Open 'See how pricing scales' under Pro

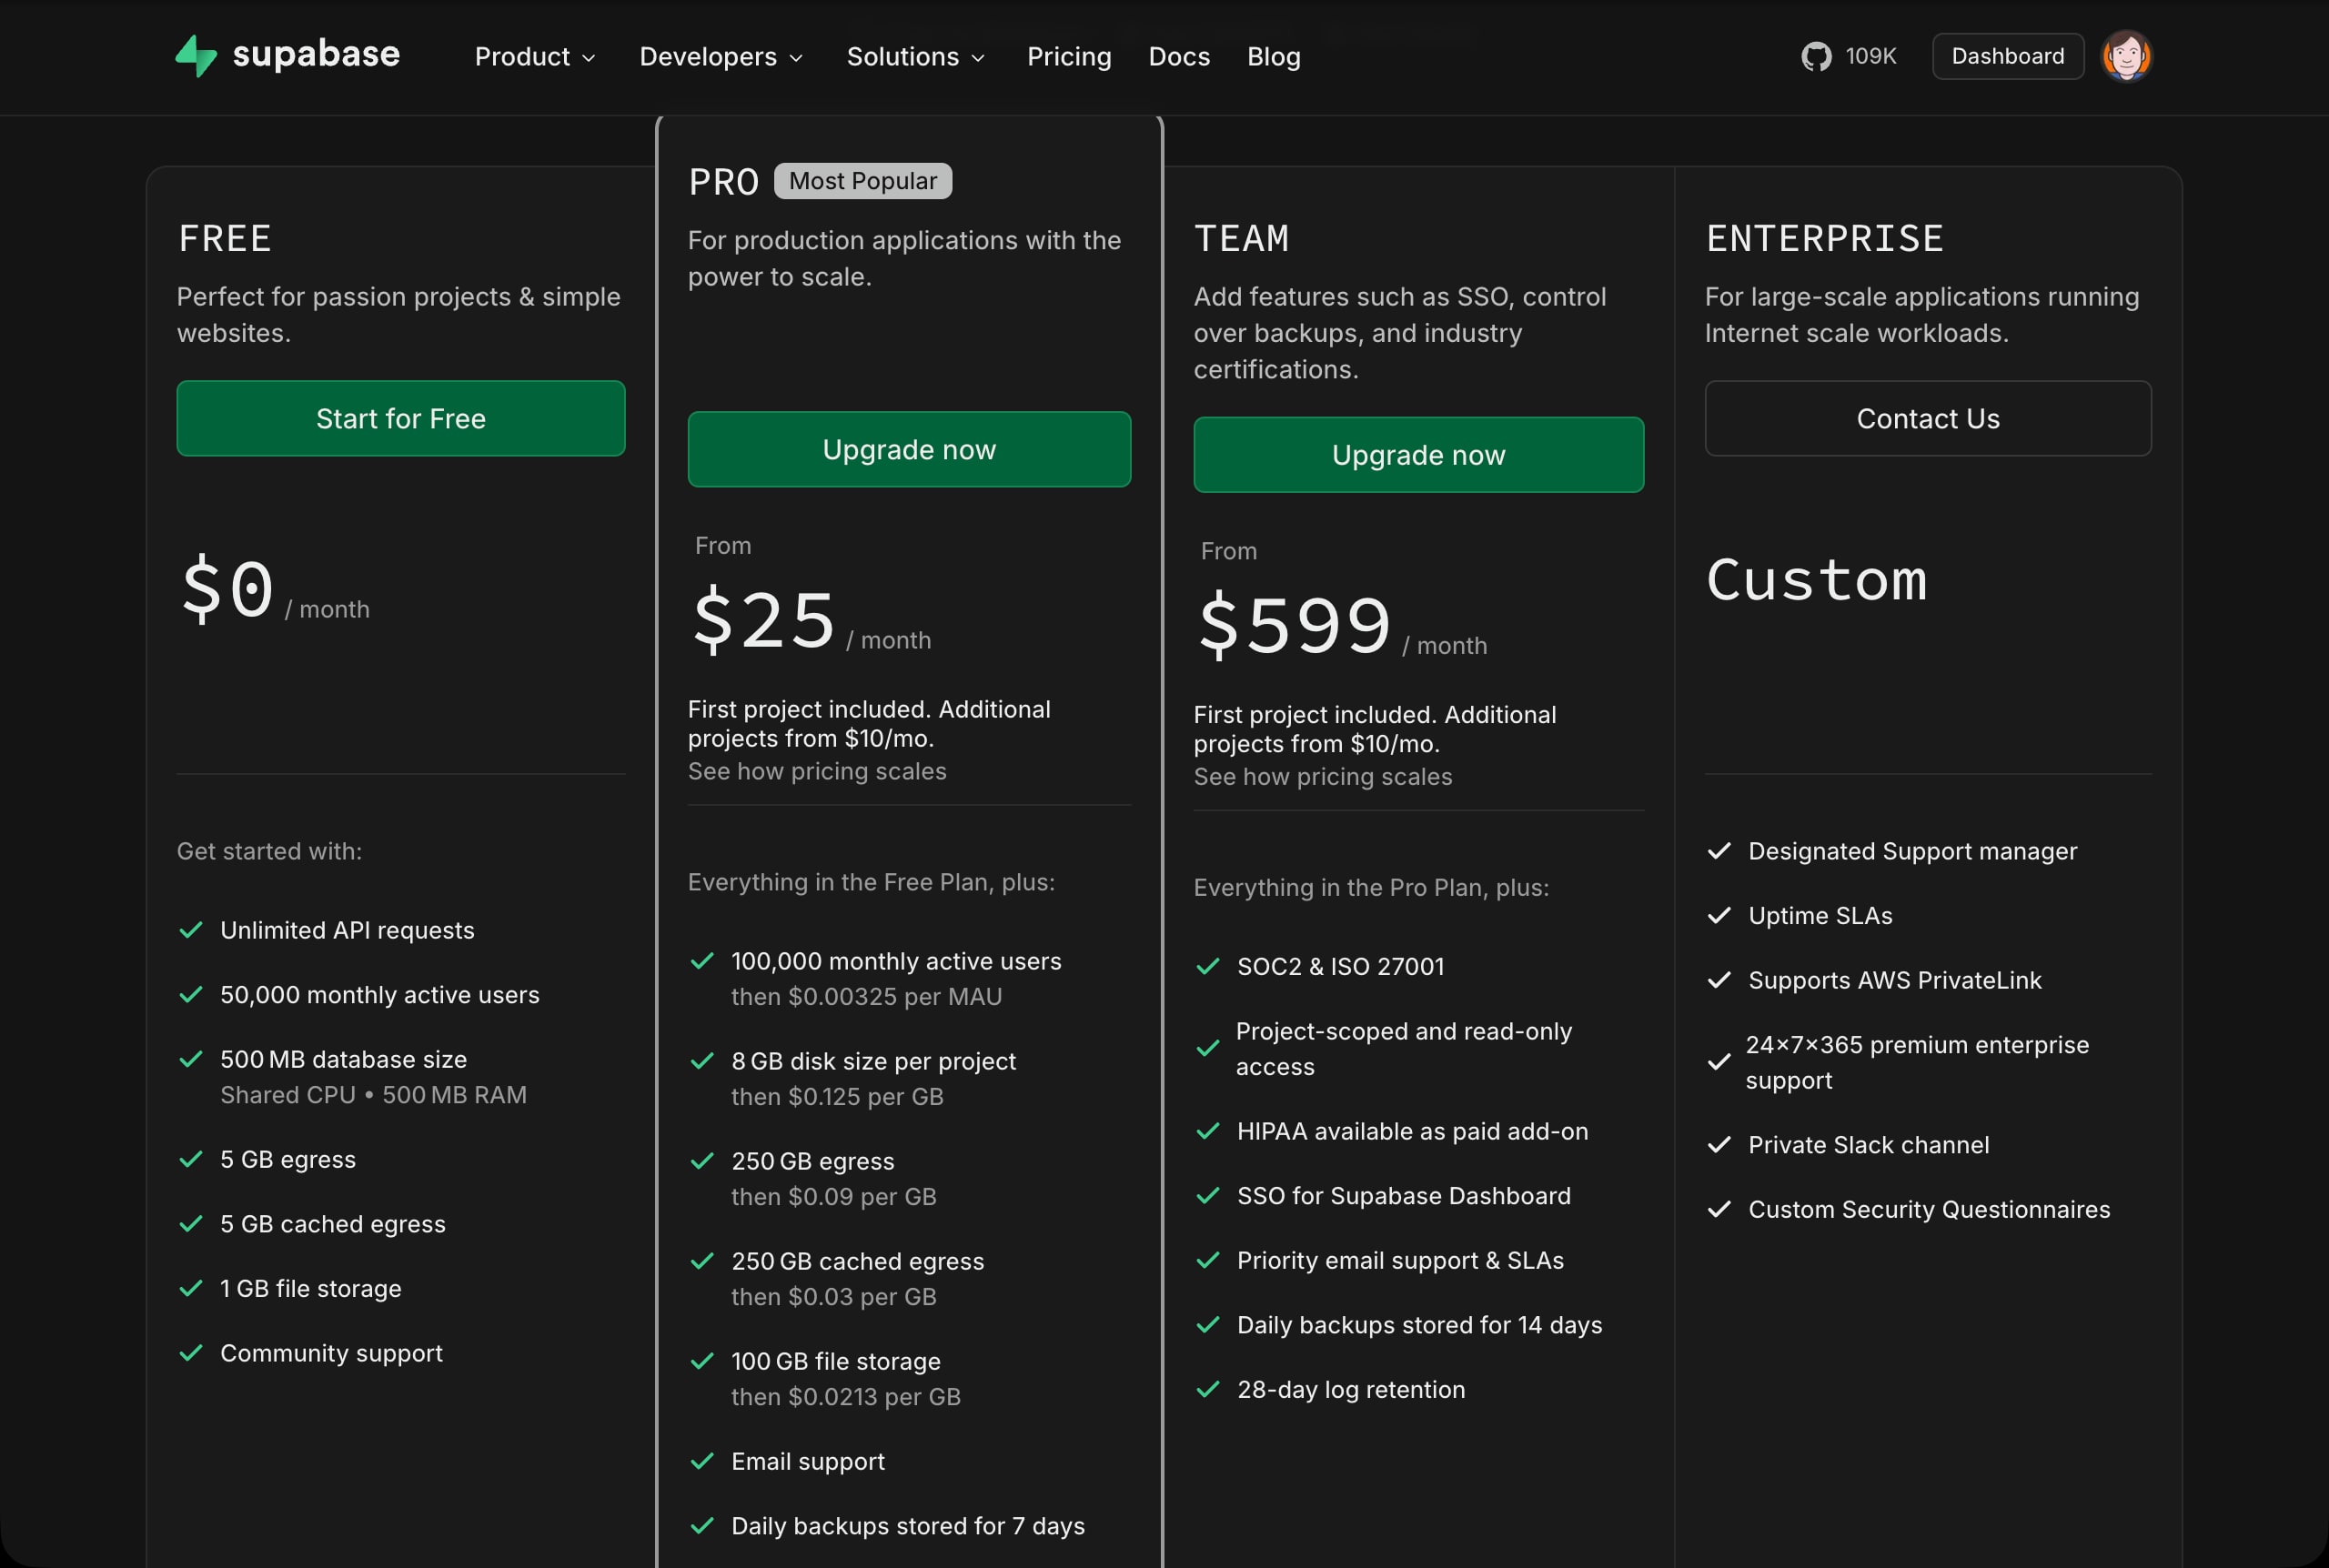click(817, 771)
